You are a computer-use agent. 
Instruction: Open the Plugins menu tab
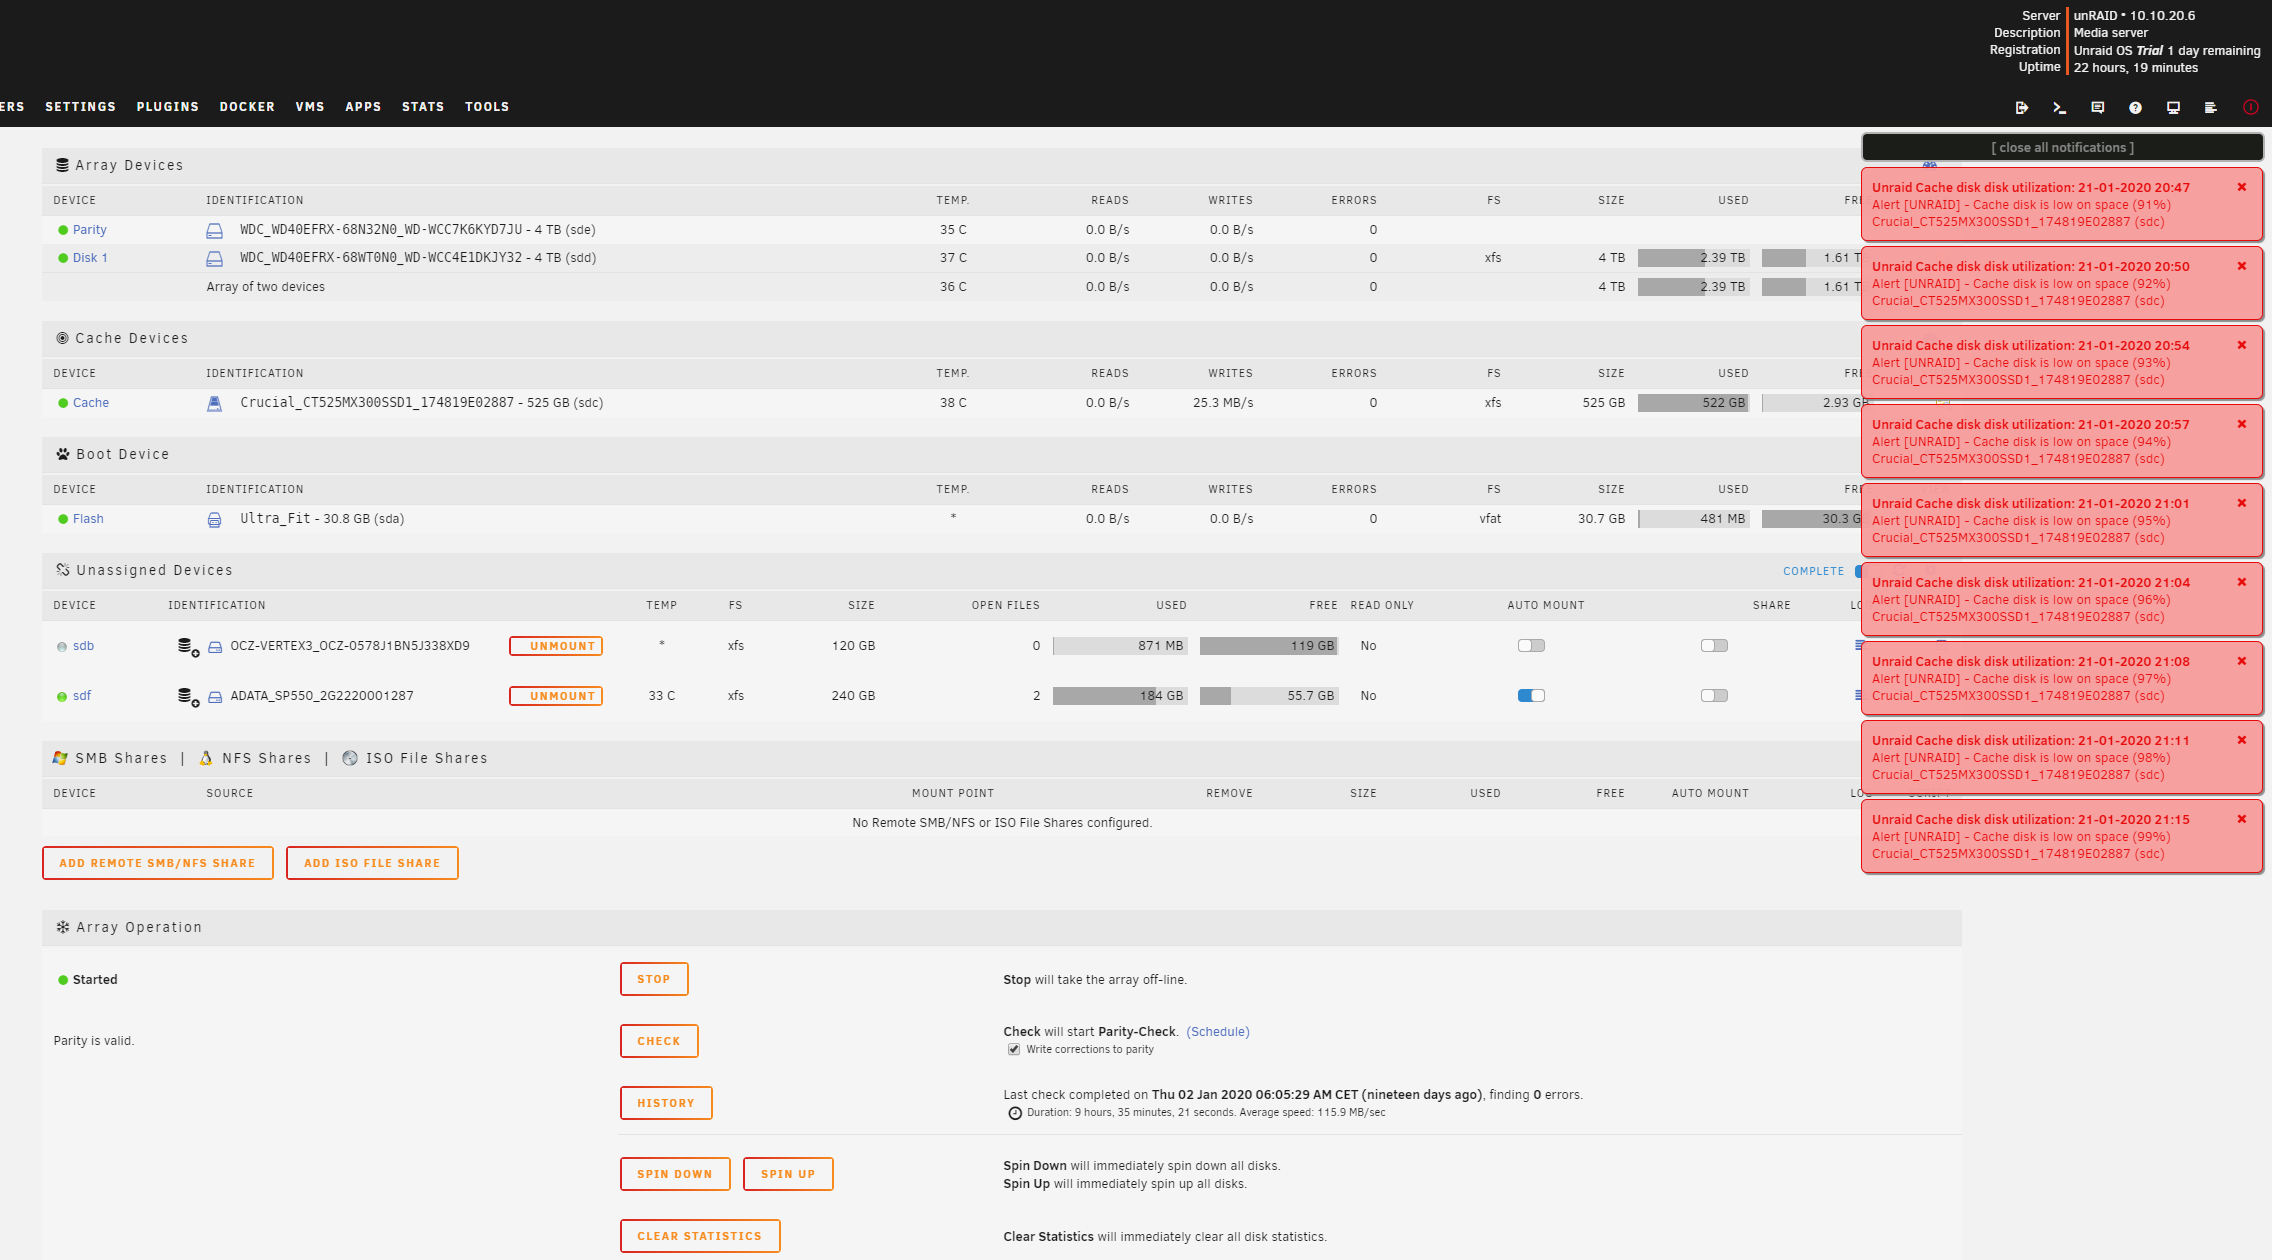click(168, 107)
